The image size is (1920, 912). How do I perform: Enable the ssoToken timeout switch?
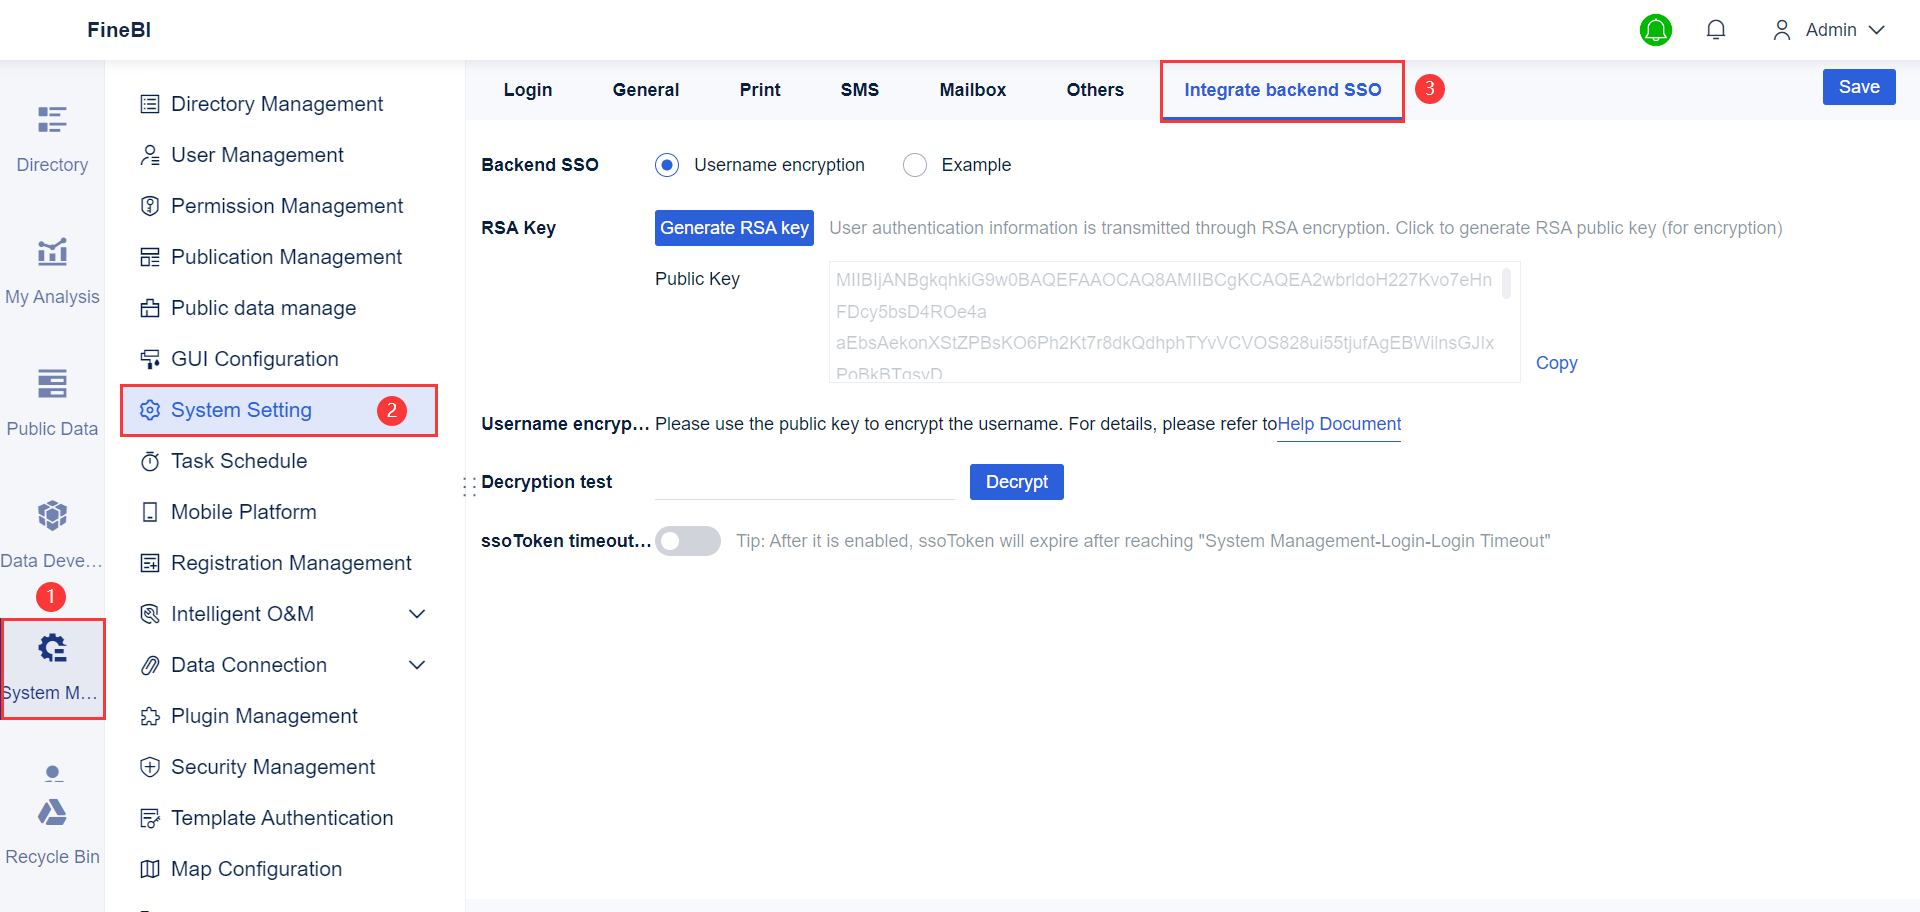pos(688,540)
